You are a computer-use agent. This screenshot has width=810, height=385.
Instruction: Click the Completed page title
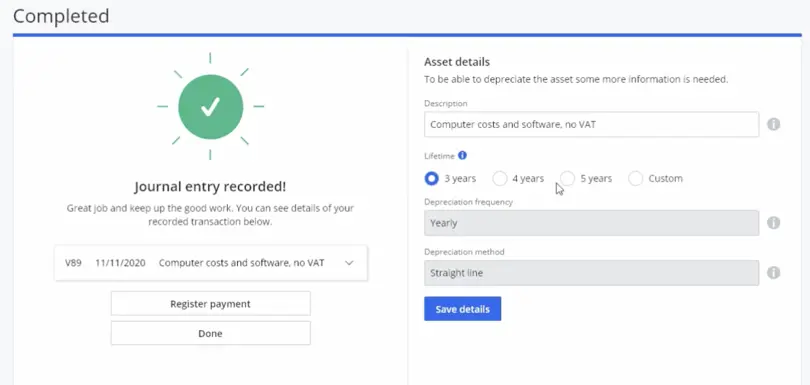[61, 16]
